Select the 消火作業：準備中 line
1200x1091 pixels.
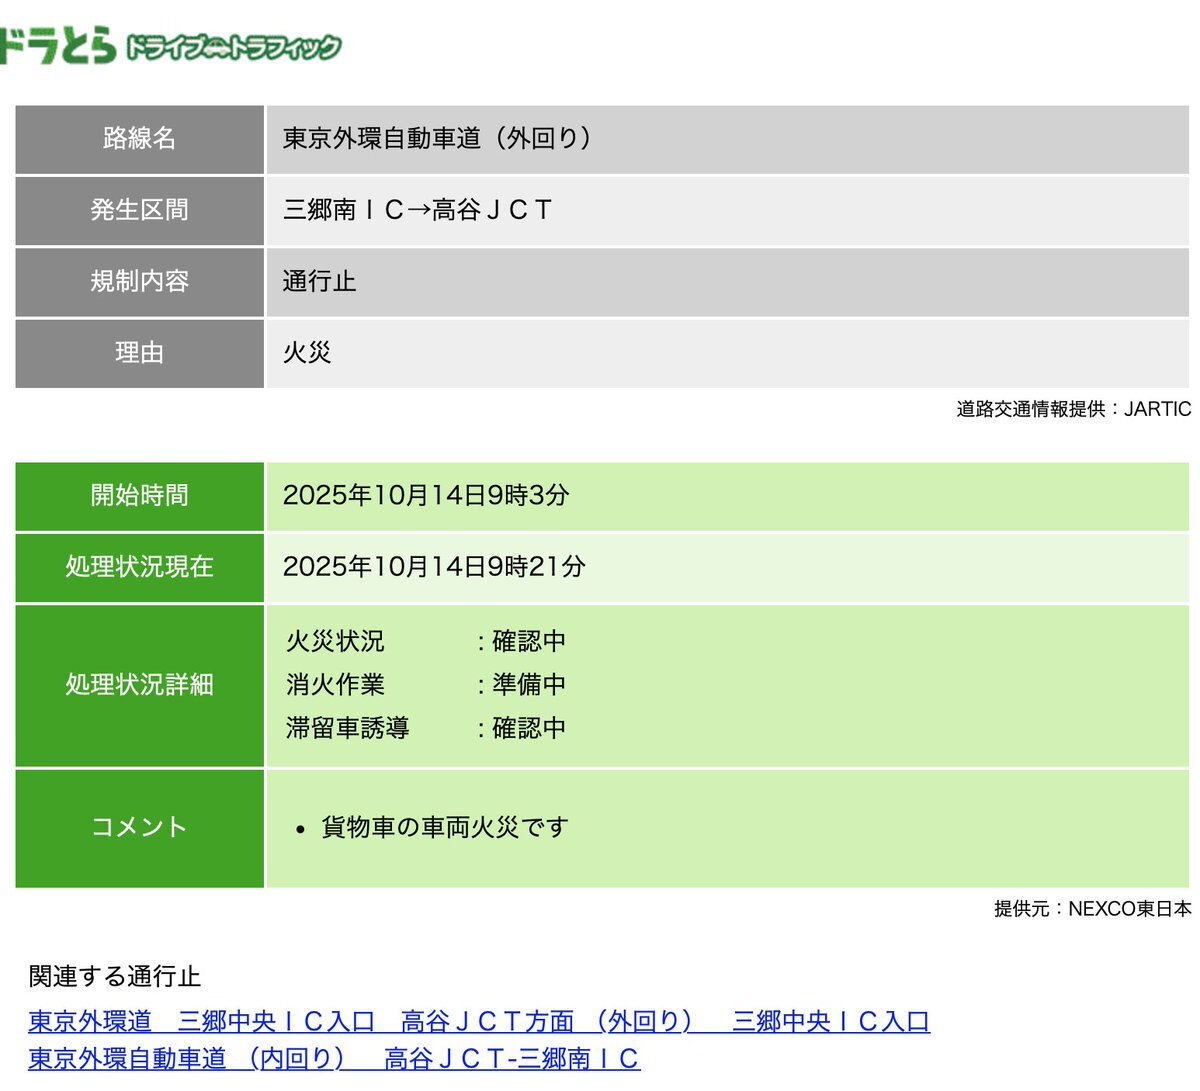426,685
